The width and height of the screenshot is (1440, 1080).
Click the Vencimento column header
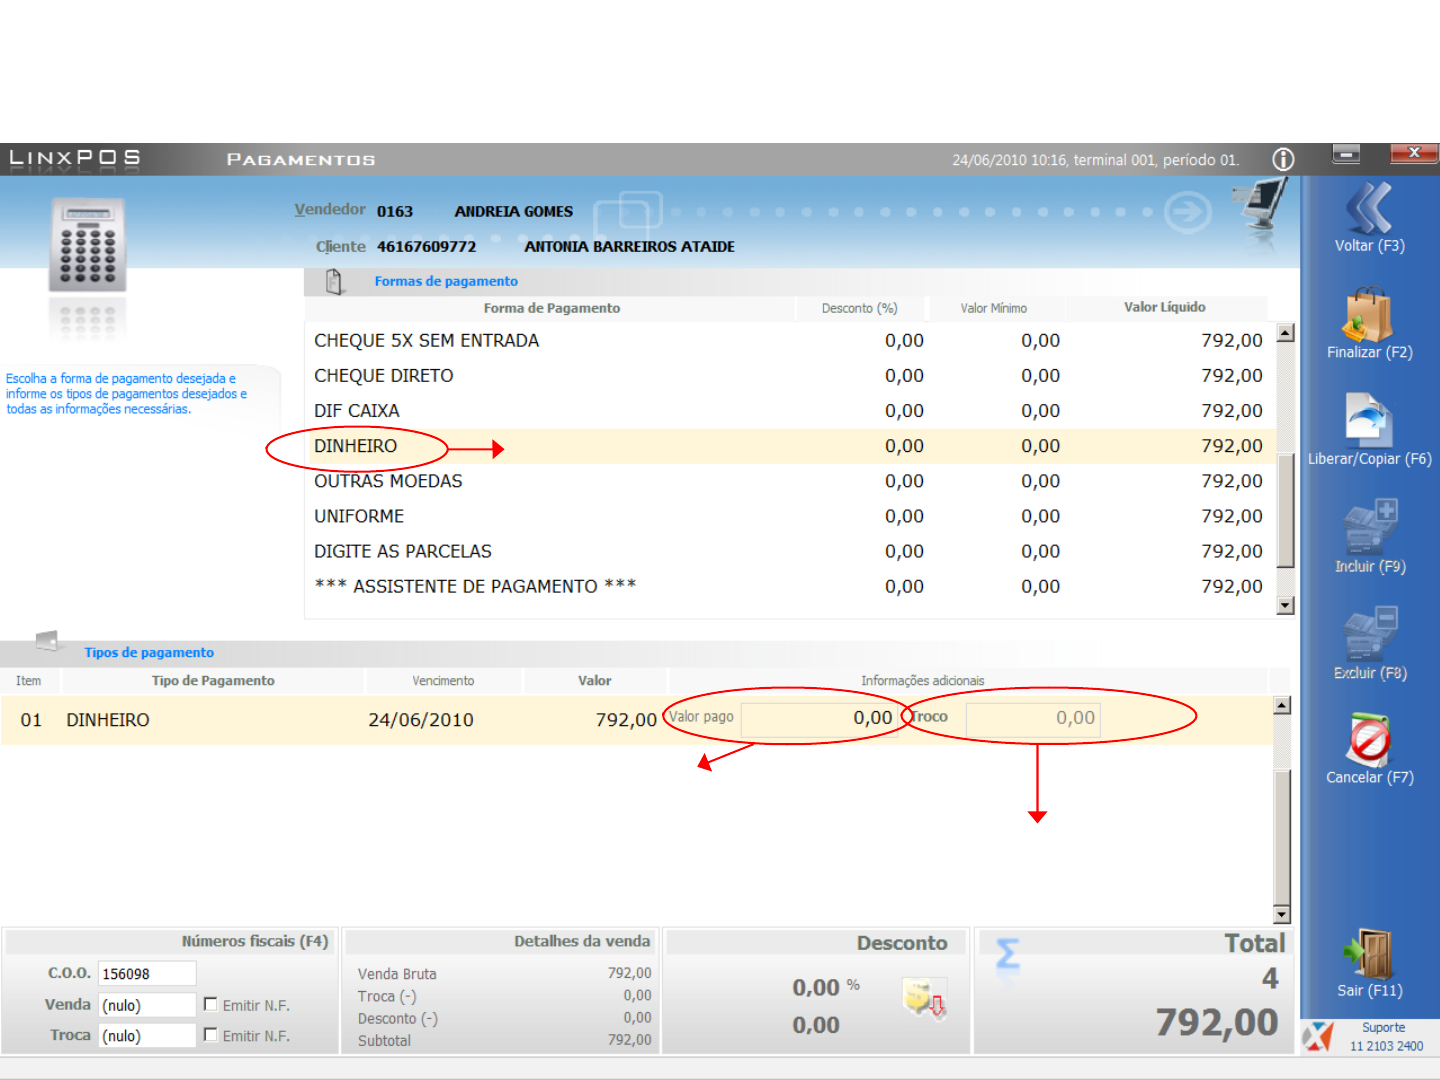443,681
